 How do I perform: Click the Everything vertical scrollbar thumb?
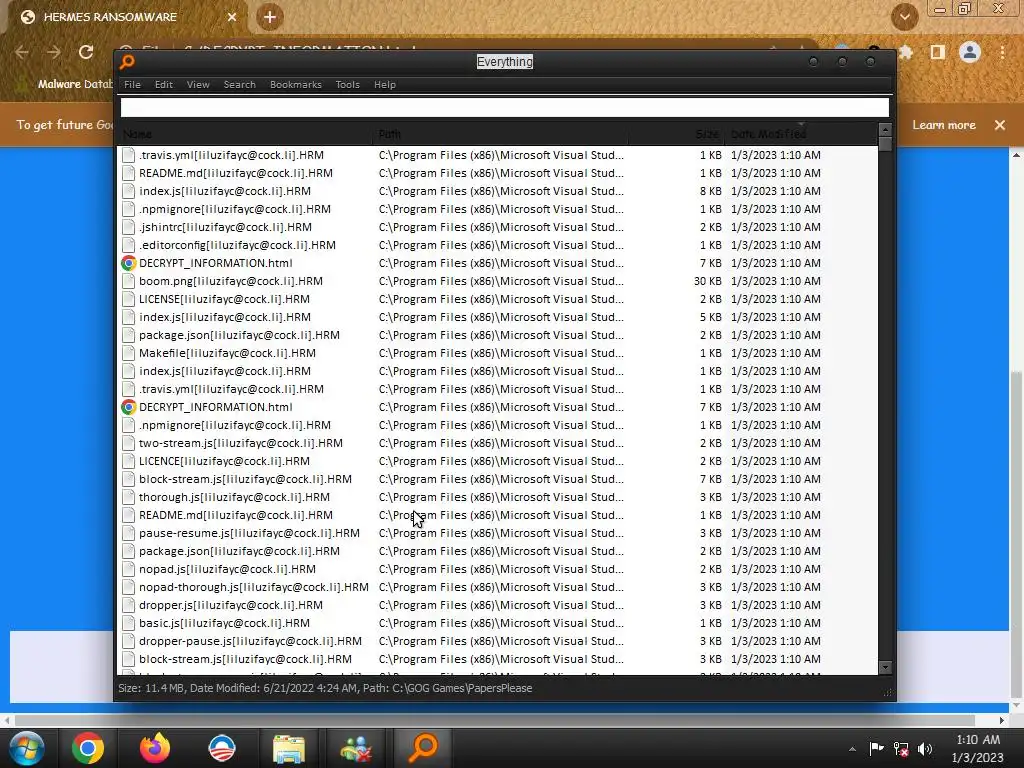[885, 144]
